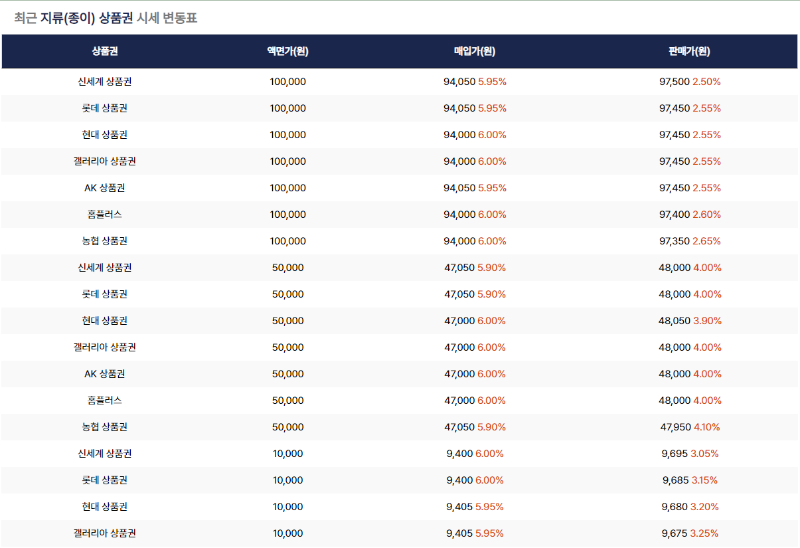Click 신세계 50,000 buy price 47,050

click(459, 267)
